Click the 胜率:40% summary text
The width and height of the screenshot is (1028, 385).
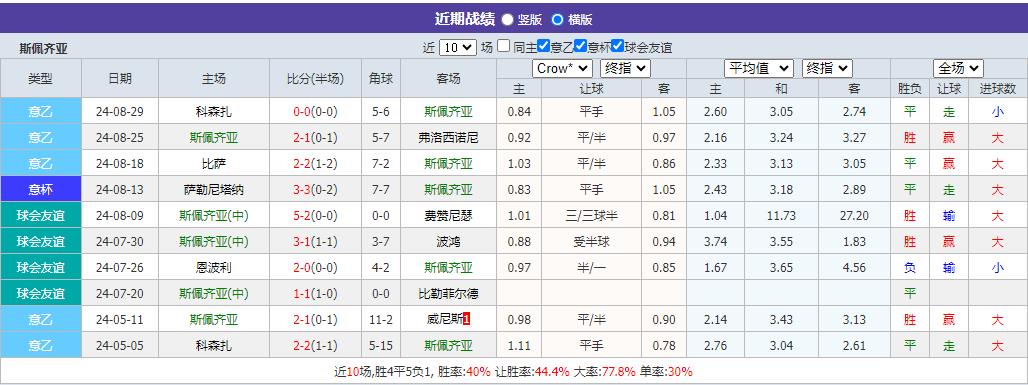coord(464,372)
